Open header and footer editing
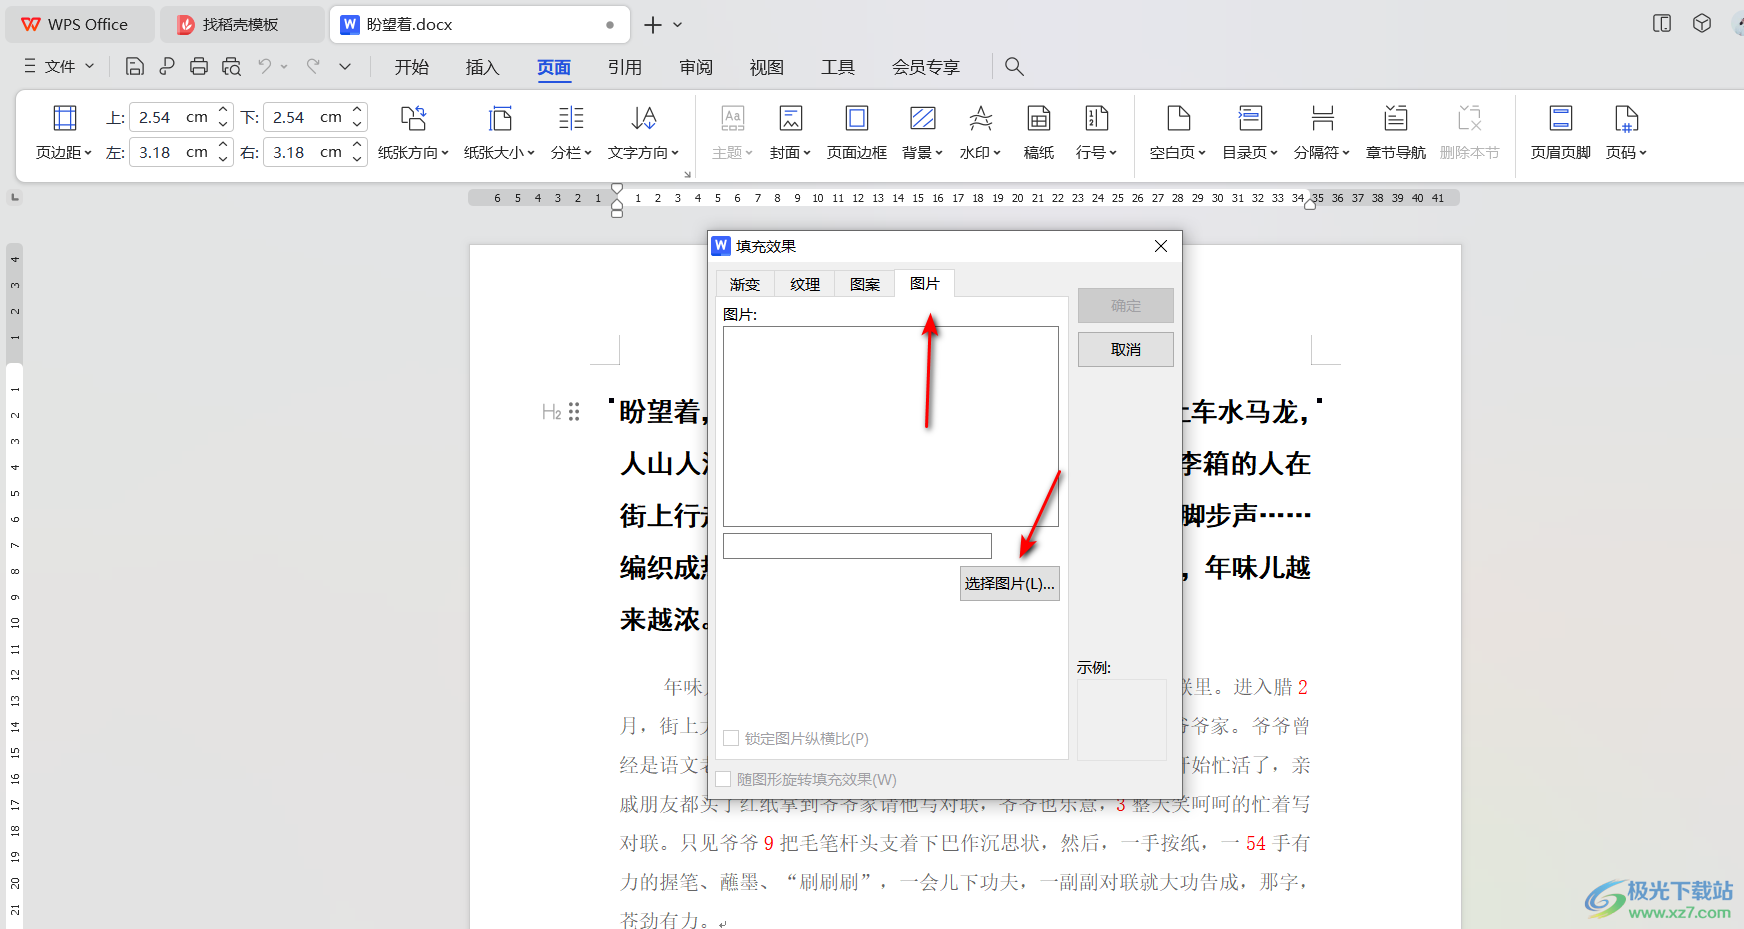 [1560, 132]
